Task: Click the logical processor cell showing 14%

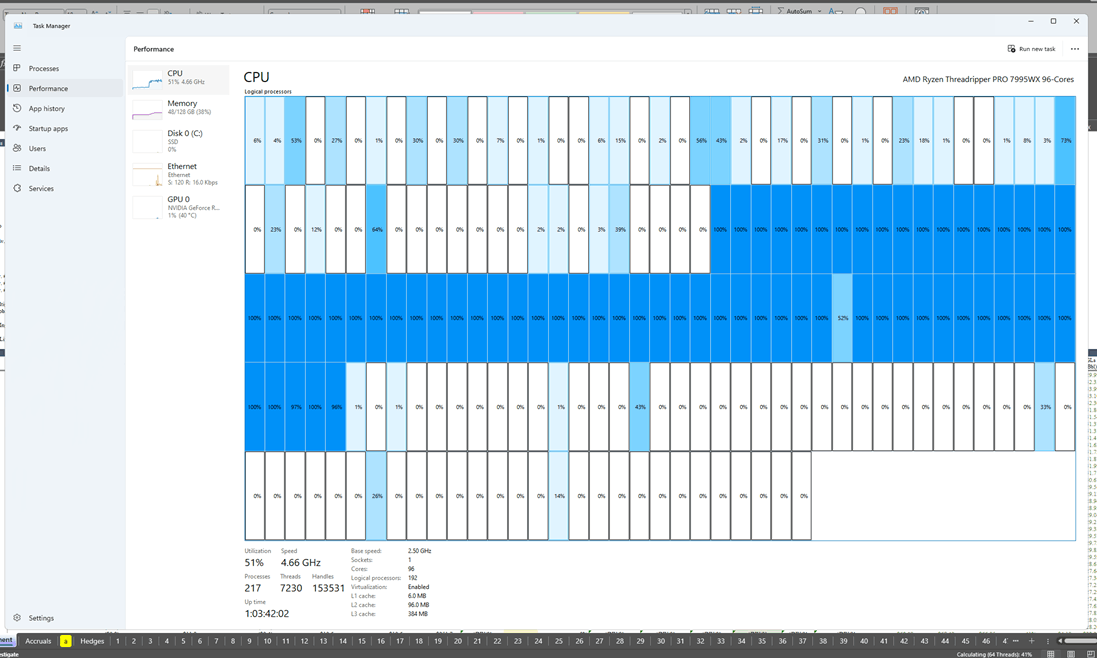Action: 559,496
